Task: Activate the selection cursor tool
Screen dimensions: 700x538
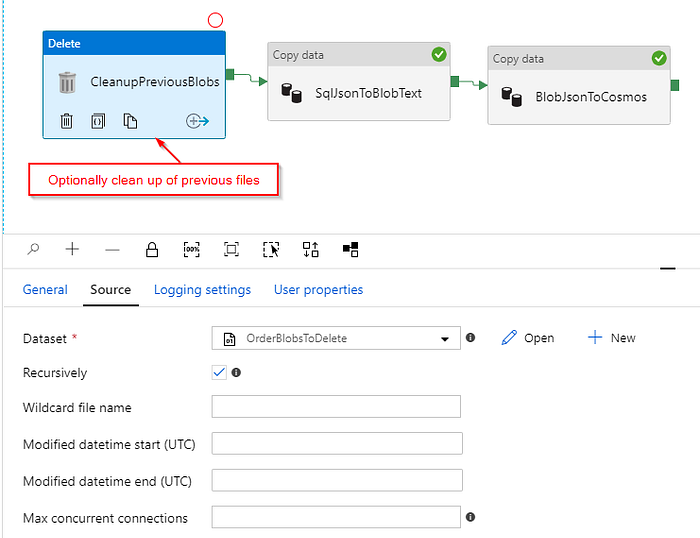Action: [x=271, y=250]
